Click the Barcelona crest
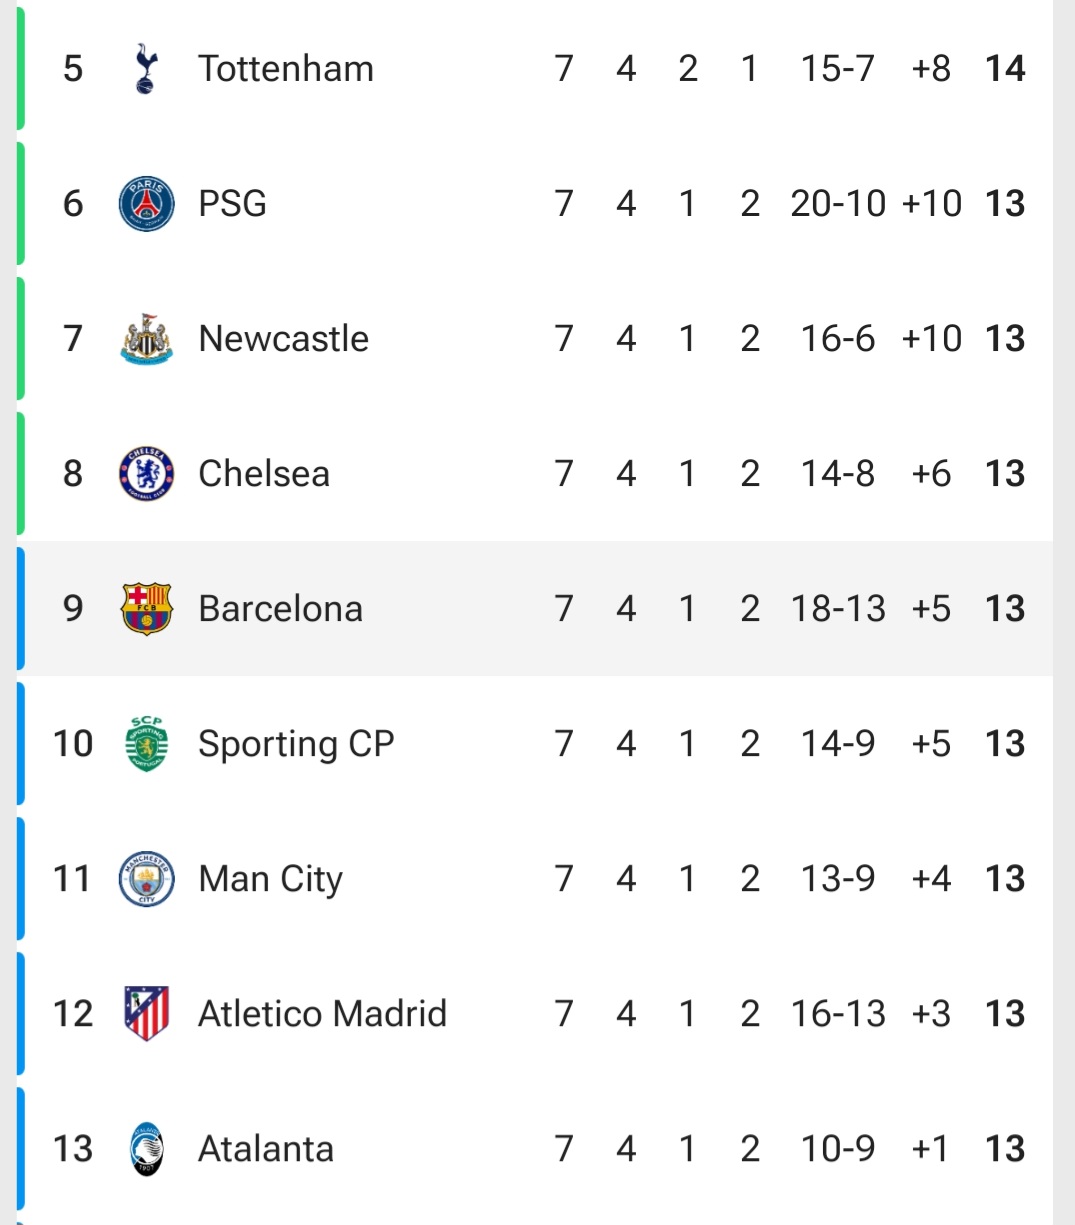This screenshot has height=1225, width=1075. click(146, 609)
